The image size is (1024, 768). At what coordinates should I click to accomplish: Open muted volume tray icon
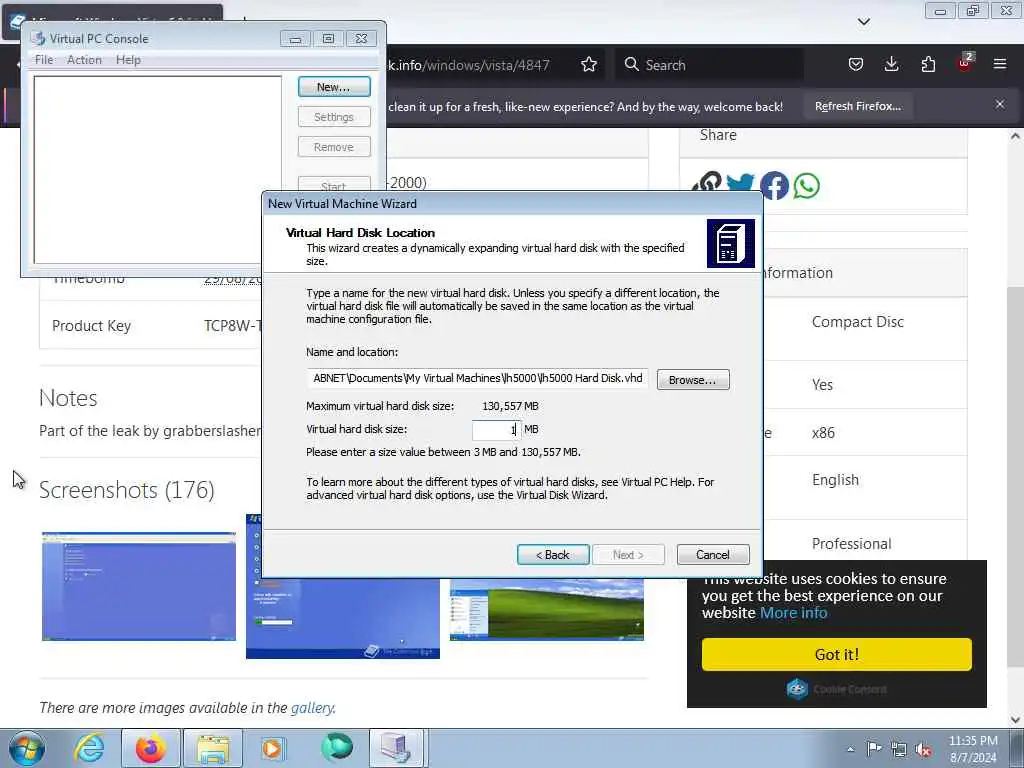click(923, 749)
